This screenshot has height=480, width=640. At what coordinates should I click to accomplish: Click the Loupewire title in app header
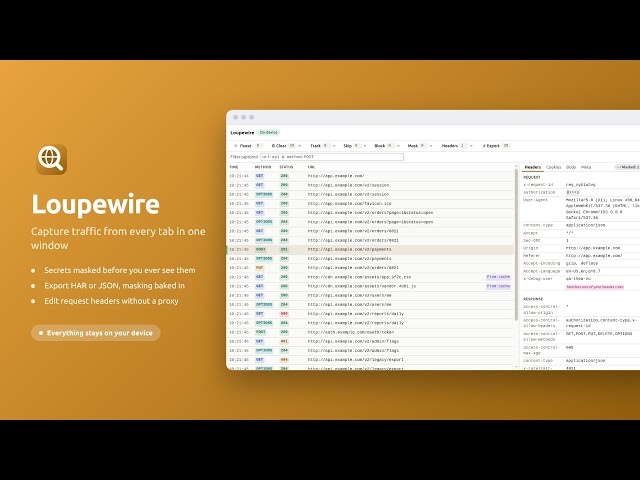point(242,133)
